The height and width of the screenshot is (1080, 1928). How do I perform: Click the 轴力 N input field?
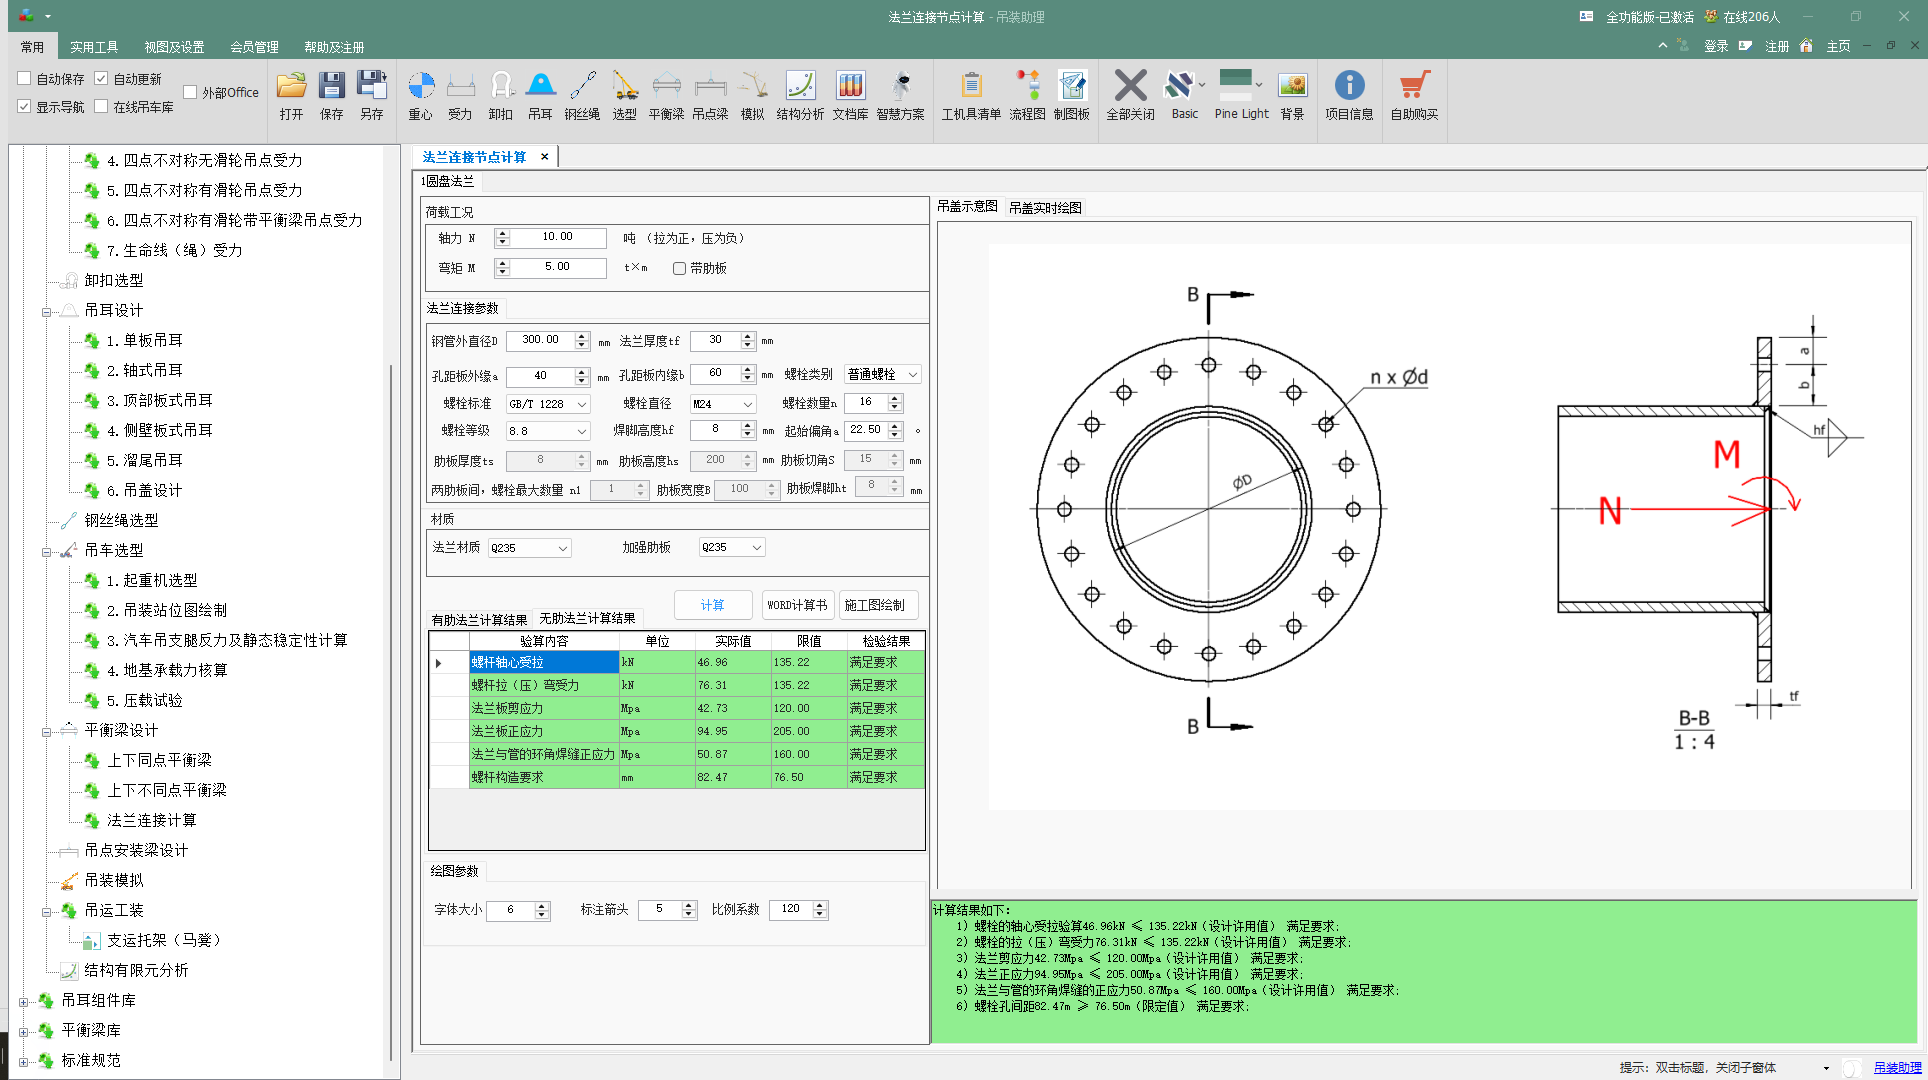[x=558, y=237]
